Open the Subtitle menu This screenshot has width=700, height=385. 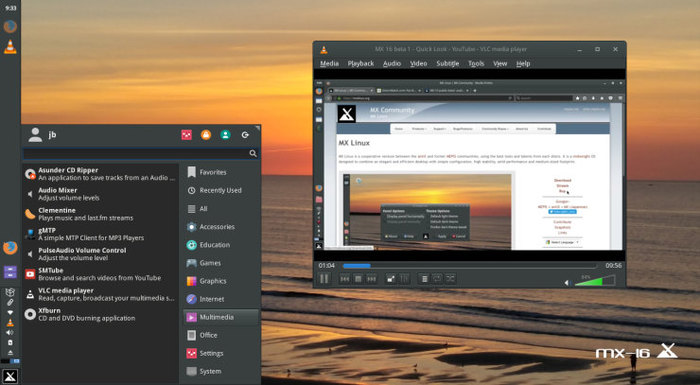[x=447, y=63]
